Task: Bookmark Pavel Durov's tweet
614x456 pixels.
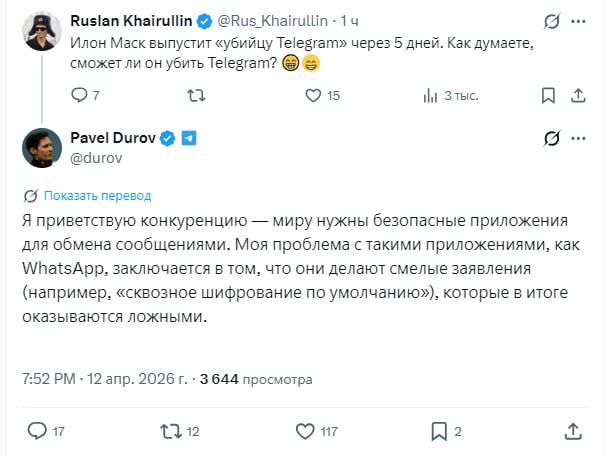Action: (x=438, y=432)
